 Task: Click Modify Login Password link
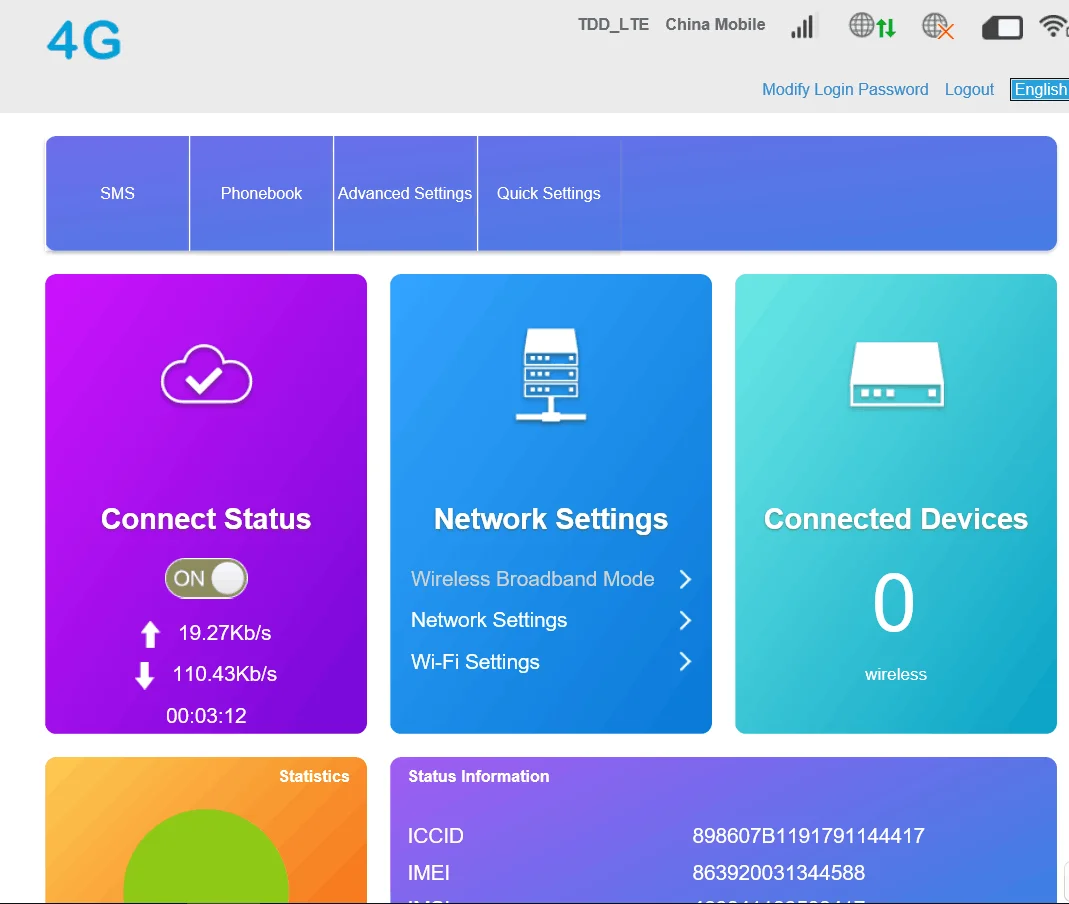tap(845, 89)
